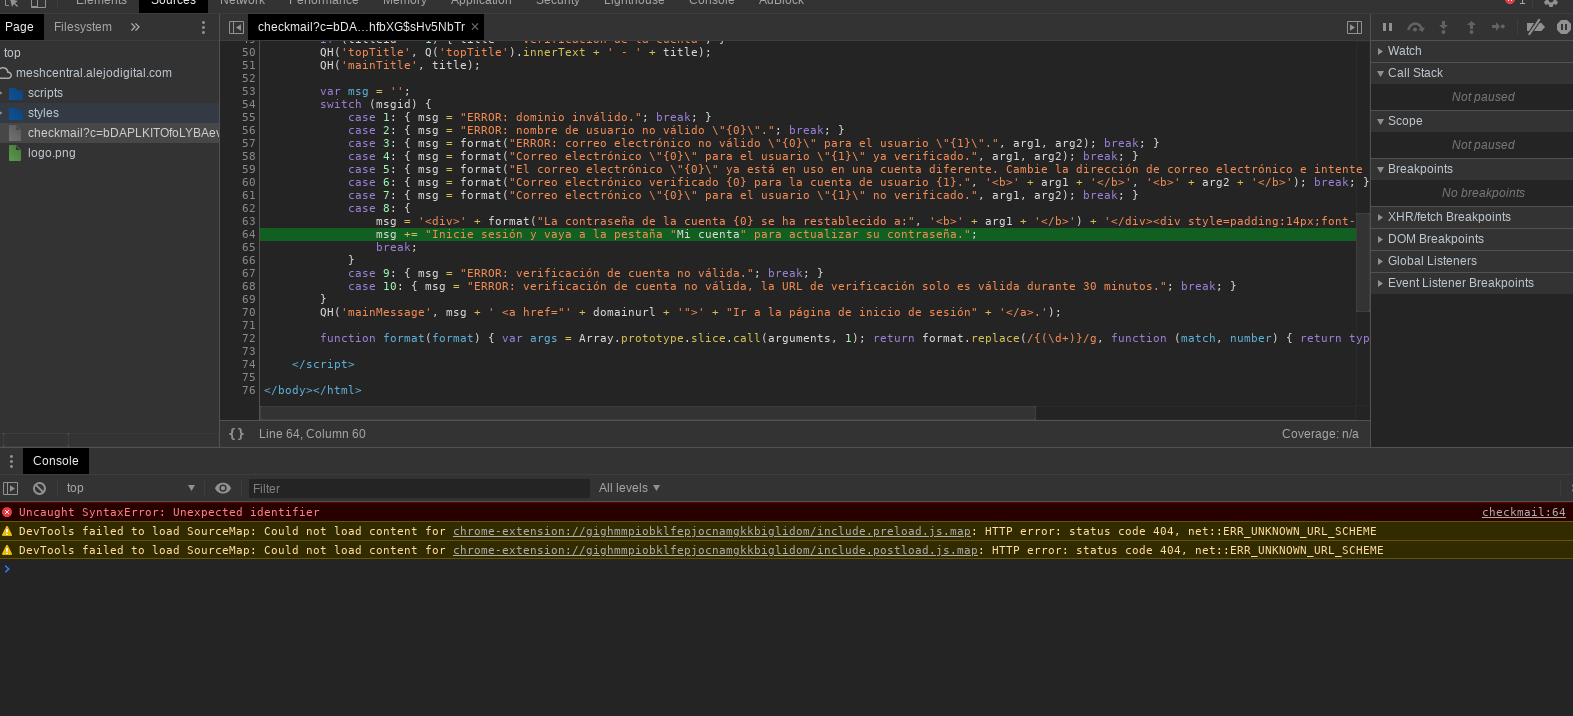Expand Global Listeners section

[1472, 261]
